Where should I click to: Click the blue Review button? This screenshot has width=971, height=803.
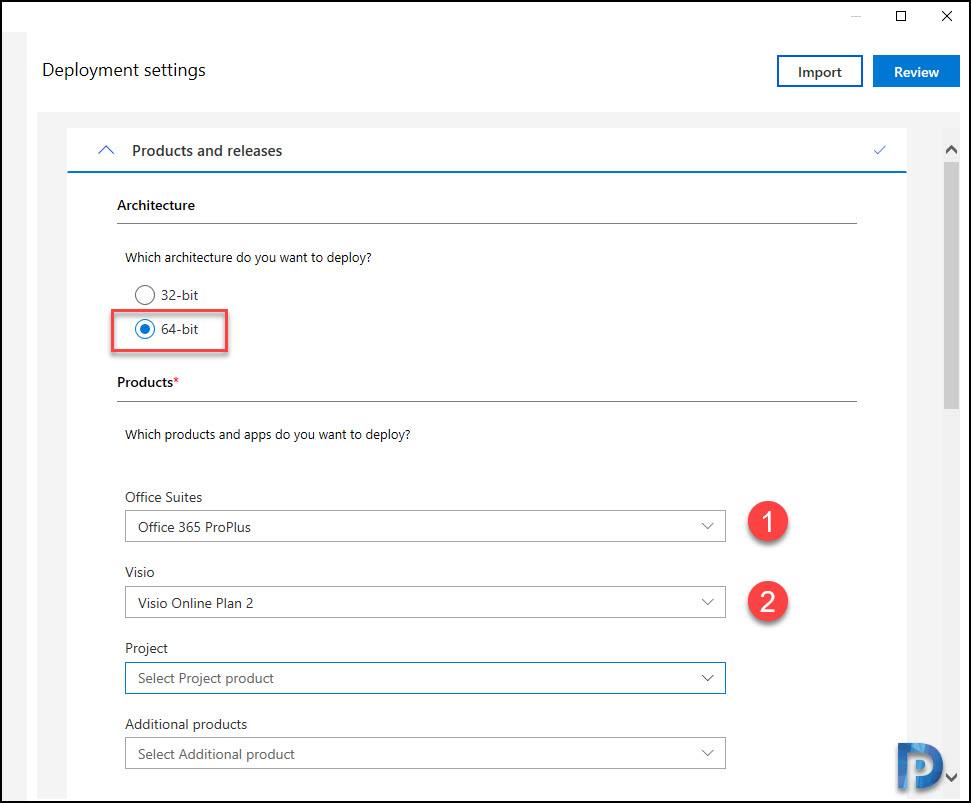916,71
